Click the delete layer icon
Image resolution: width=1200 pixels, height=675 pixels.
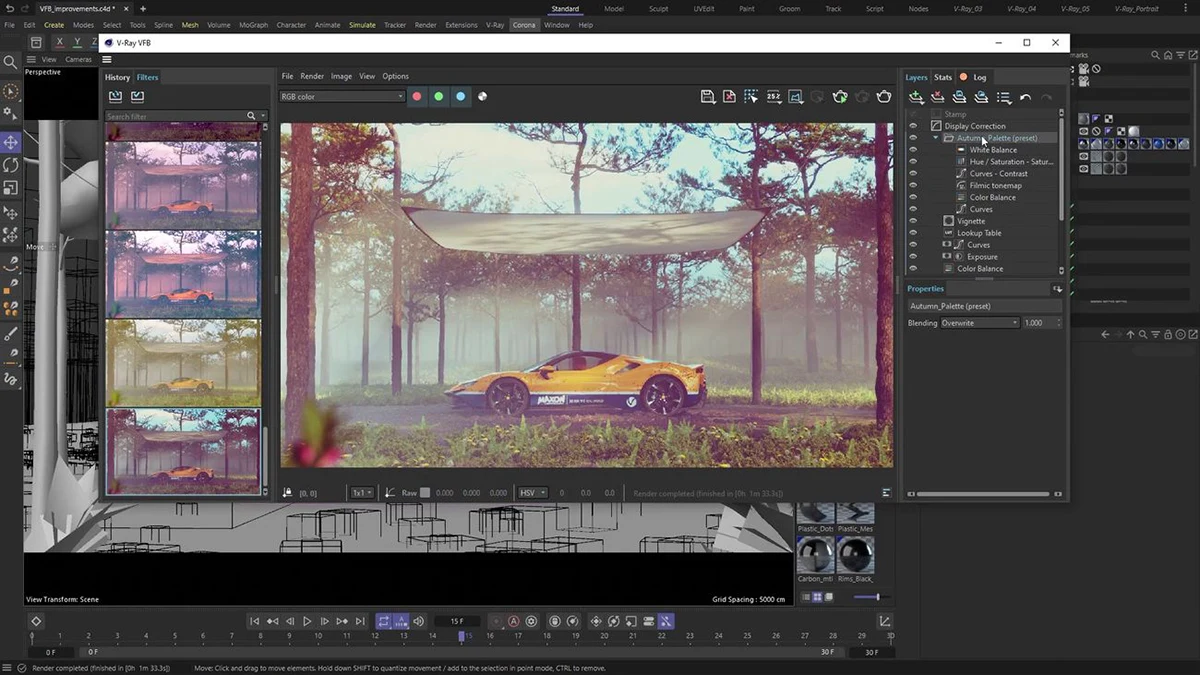click(x=937, y=97)
